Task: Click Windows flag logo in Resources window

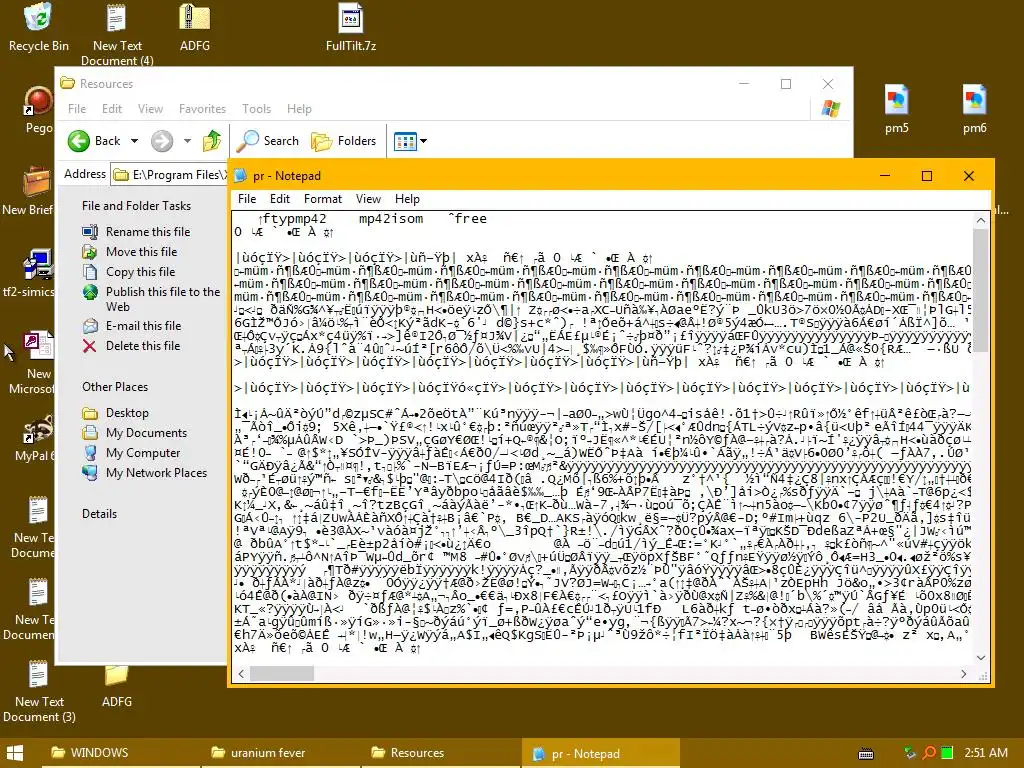Action: [831, 108]
